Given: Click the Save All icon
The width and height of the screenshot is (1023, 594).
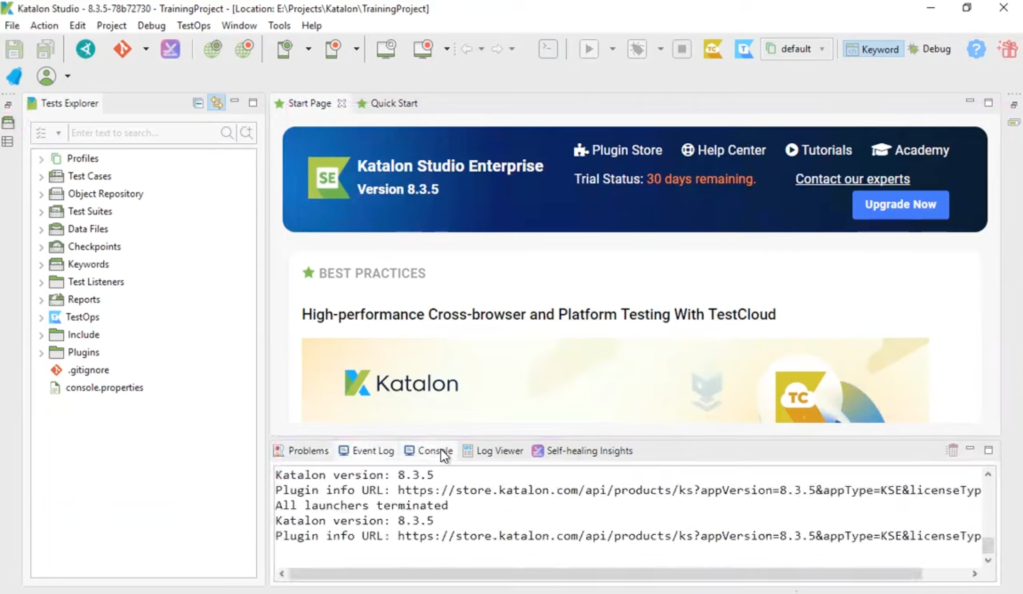Looking at the screenshot, I should click(x=45, y=49).
